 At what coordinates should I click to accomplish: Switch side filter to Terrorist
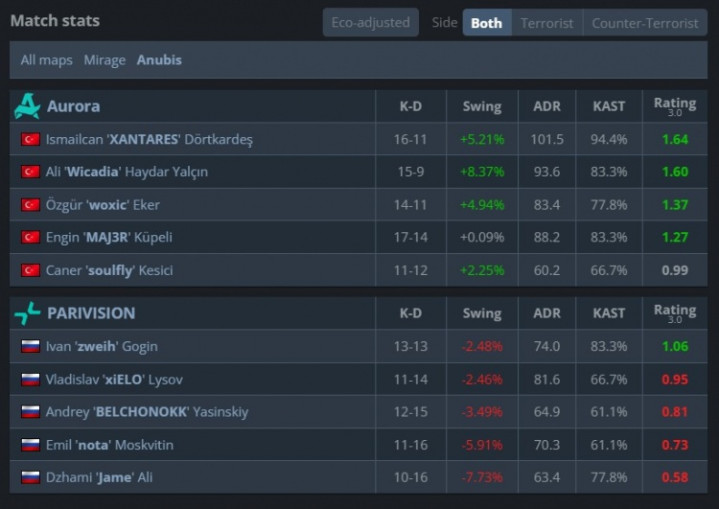(x=547, y=23)
